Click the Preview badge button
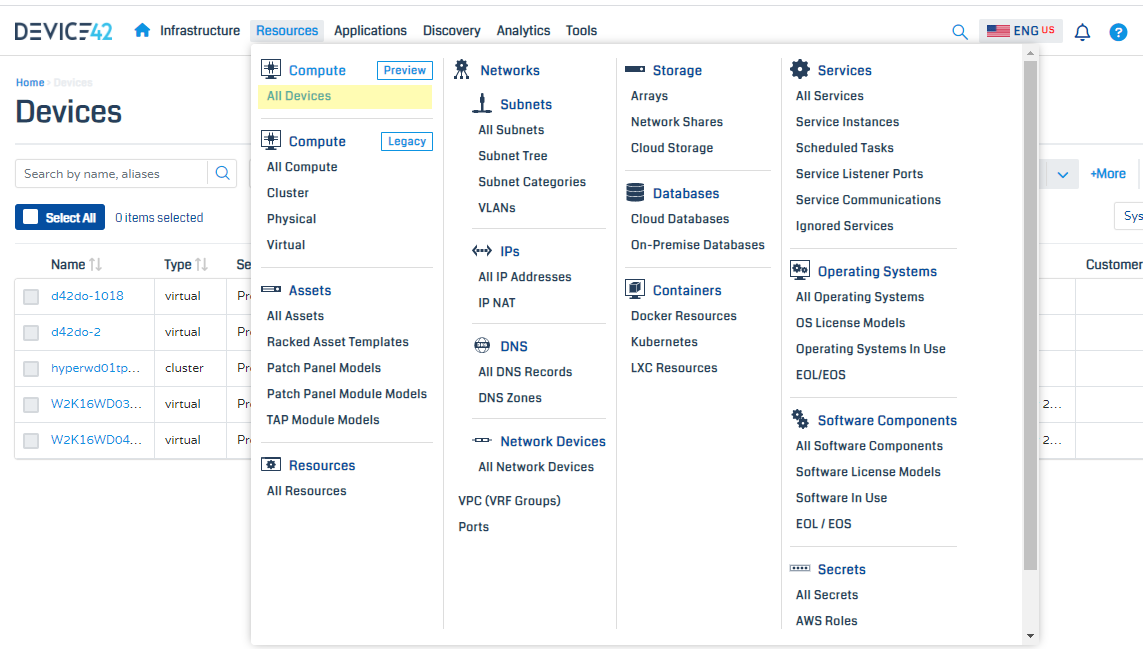1143x649 pixels. tap(405, 70)
